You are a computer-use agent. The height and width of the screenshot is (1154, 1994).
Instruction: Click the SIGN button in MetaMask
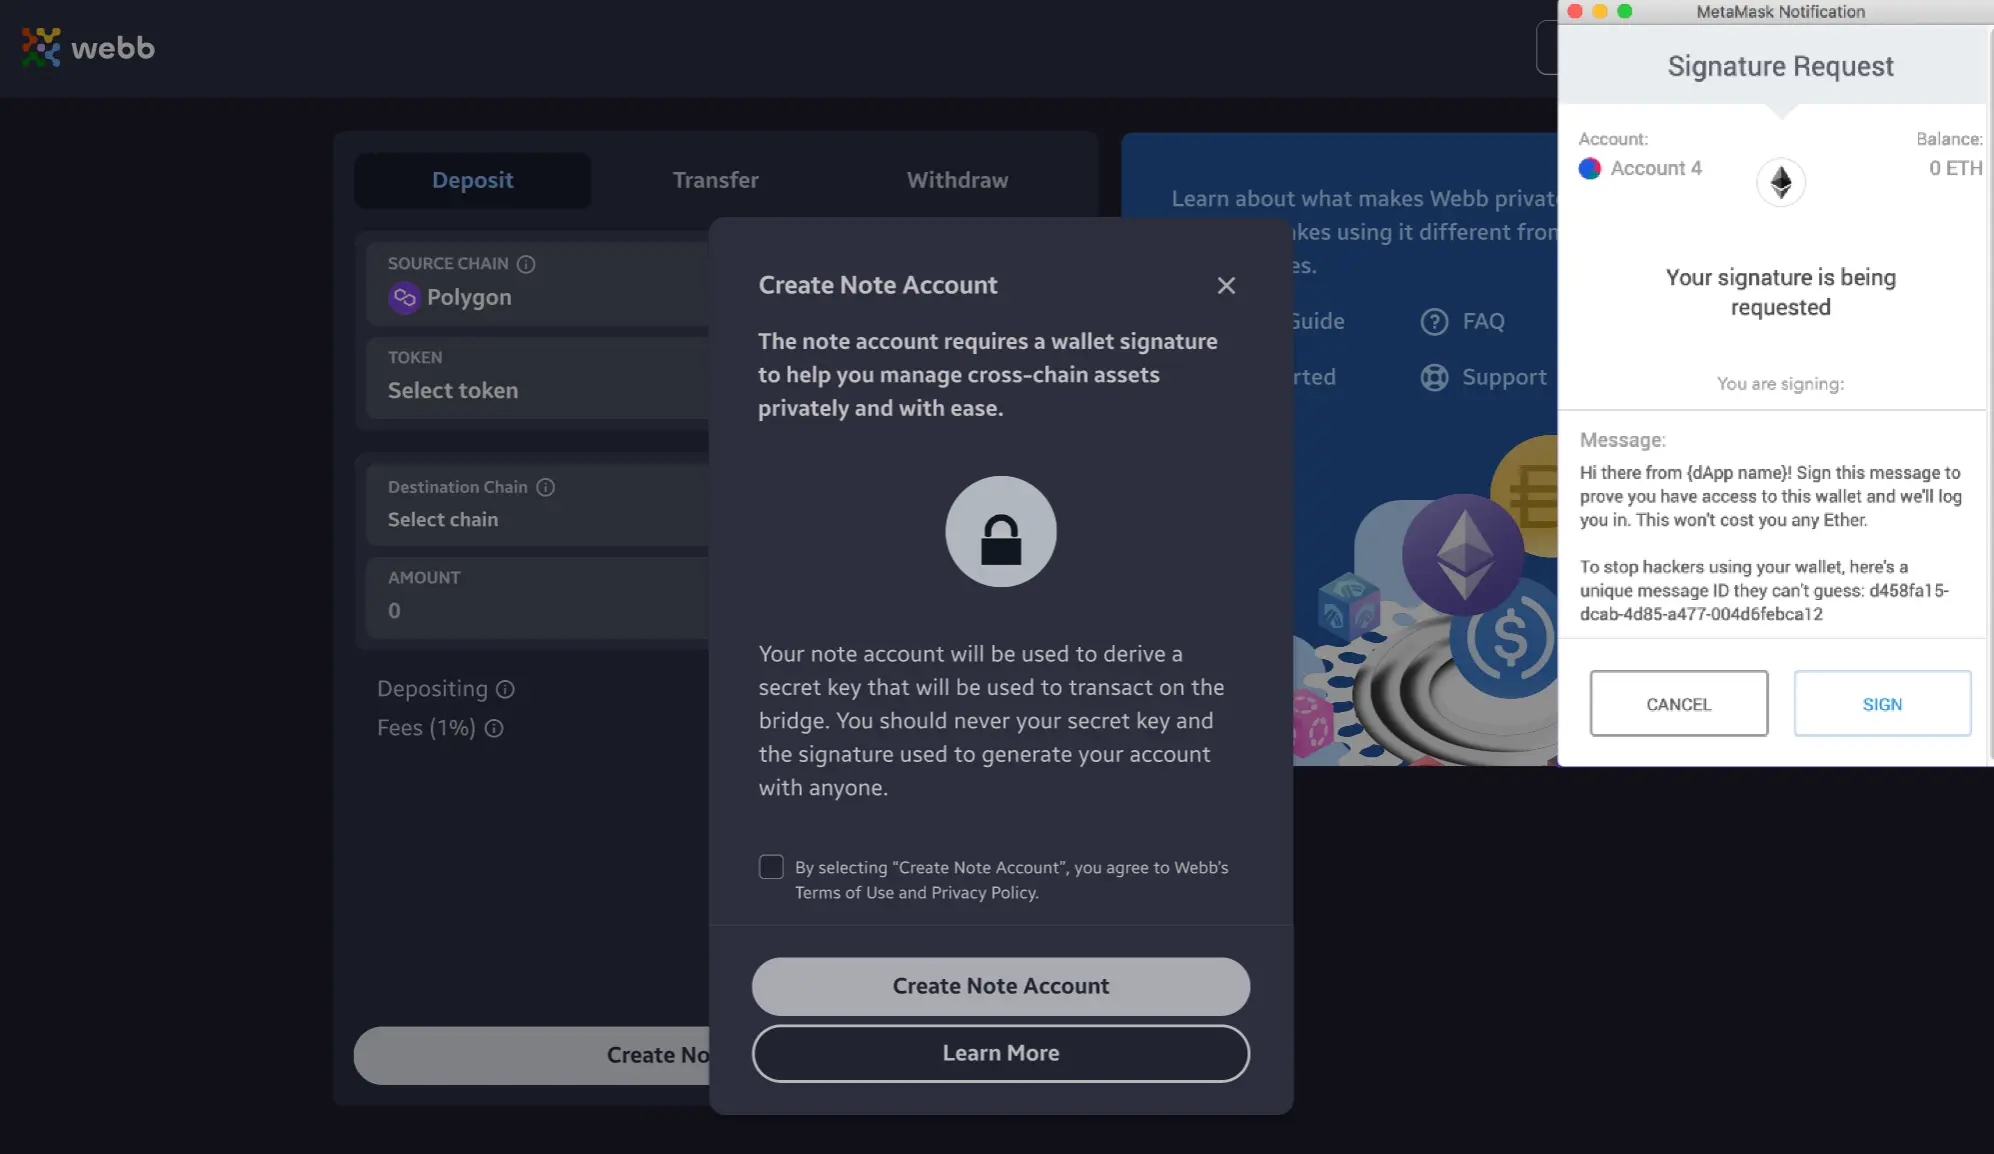point(1880,703)
